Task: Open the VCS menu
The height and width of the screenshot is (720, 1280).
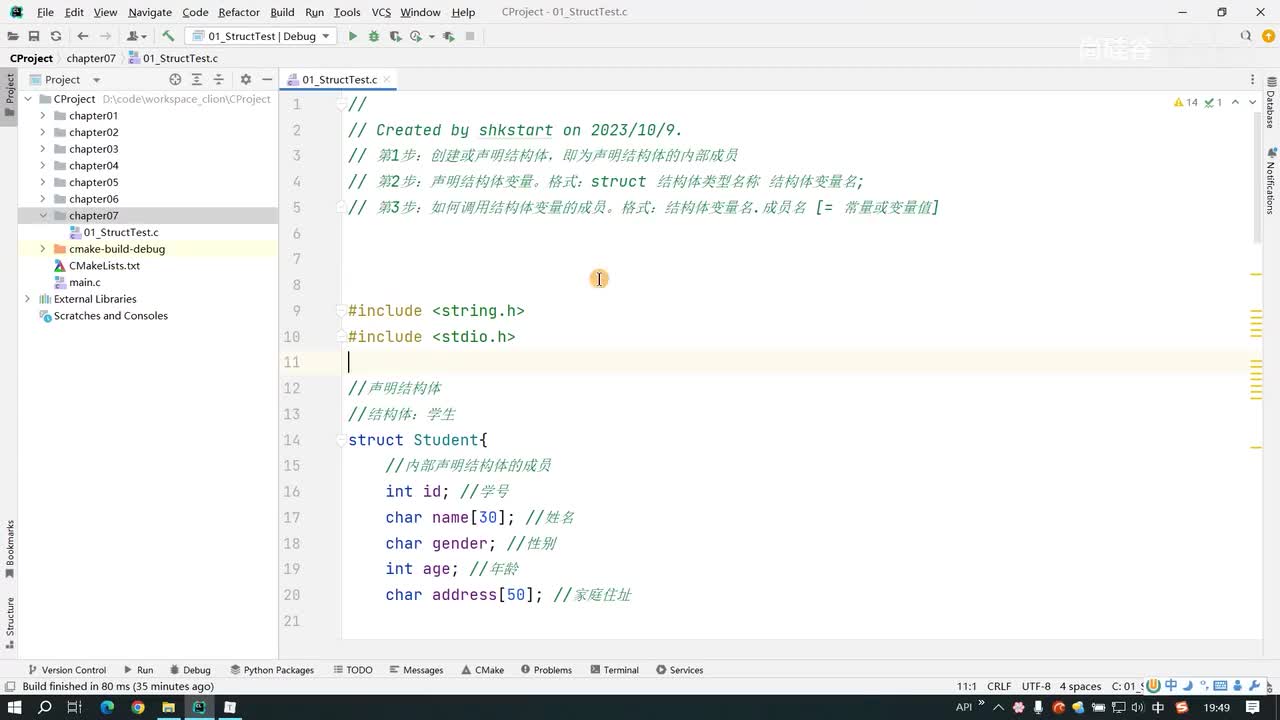Action: click(381, 12)
